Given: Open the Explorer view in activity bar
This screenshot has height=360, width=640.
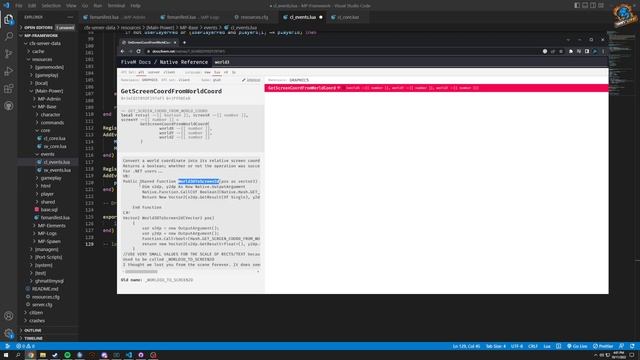Looking at the screenshot, I should click(9, 19).
